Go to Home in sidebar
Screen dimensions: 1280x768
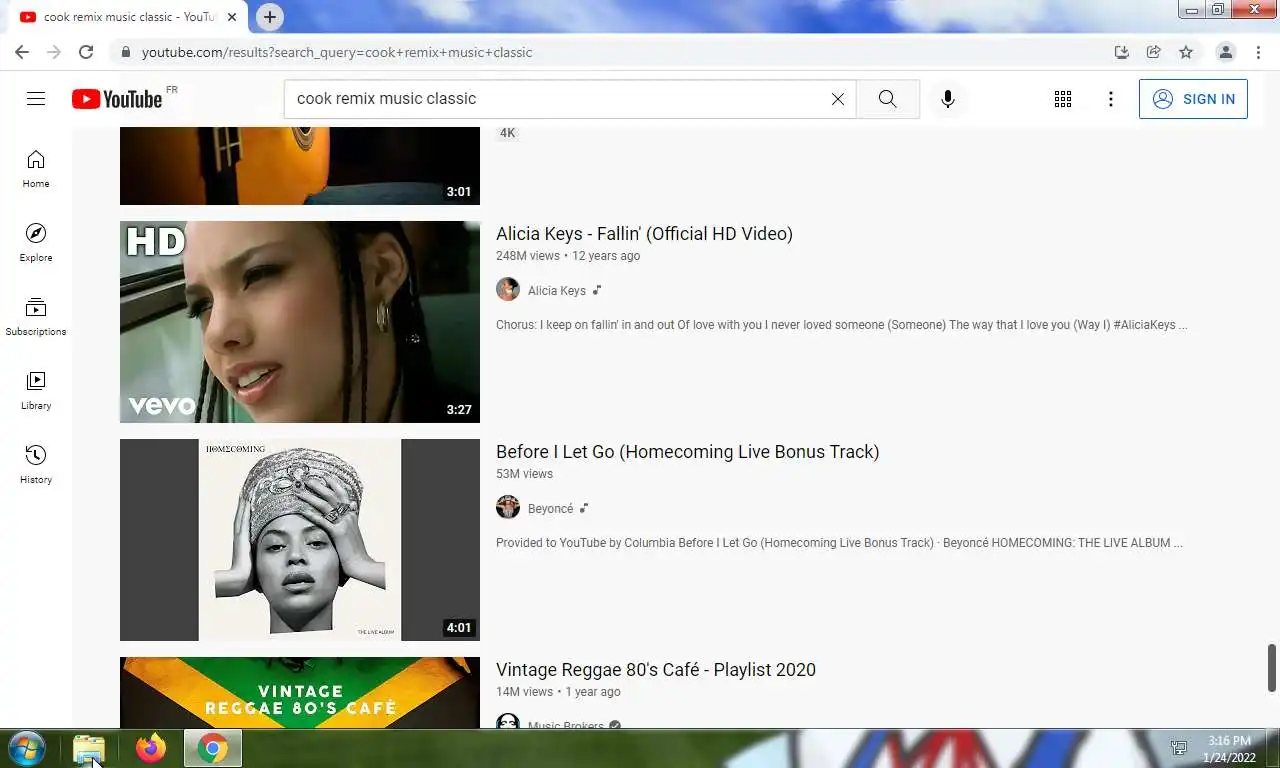coord(36,169)
